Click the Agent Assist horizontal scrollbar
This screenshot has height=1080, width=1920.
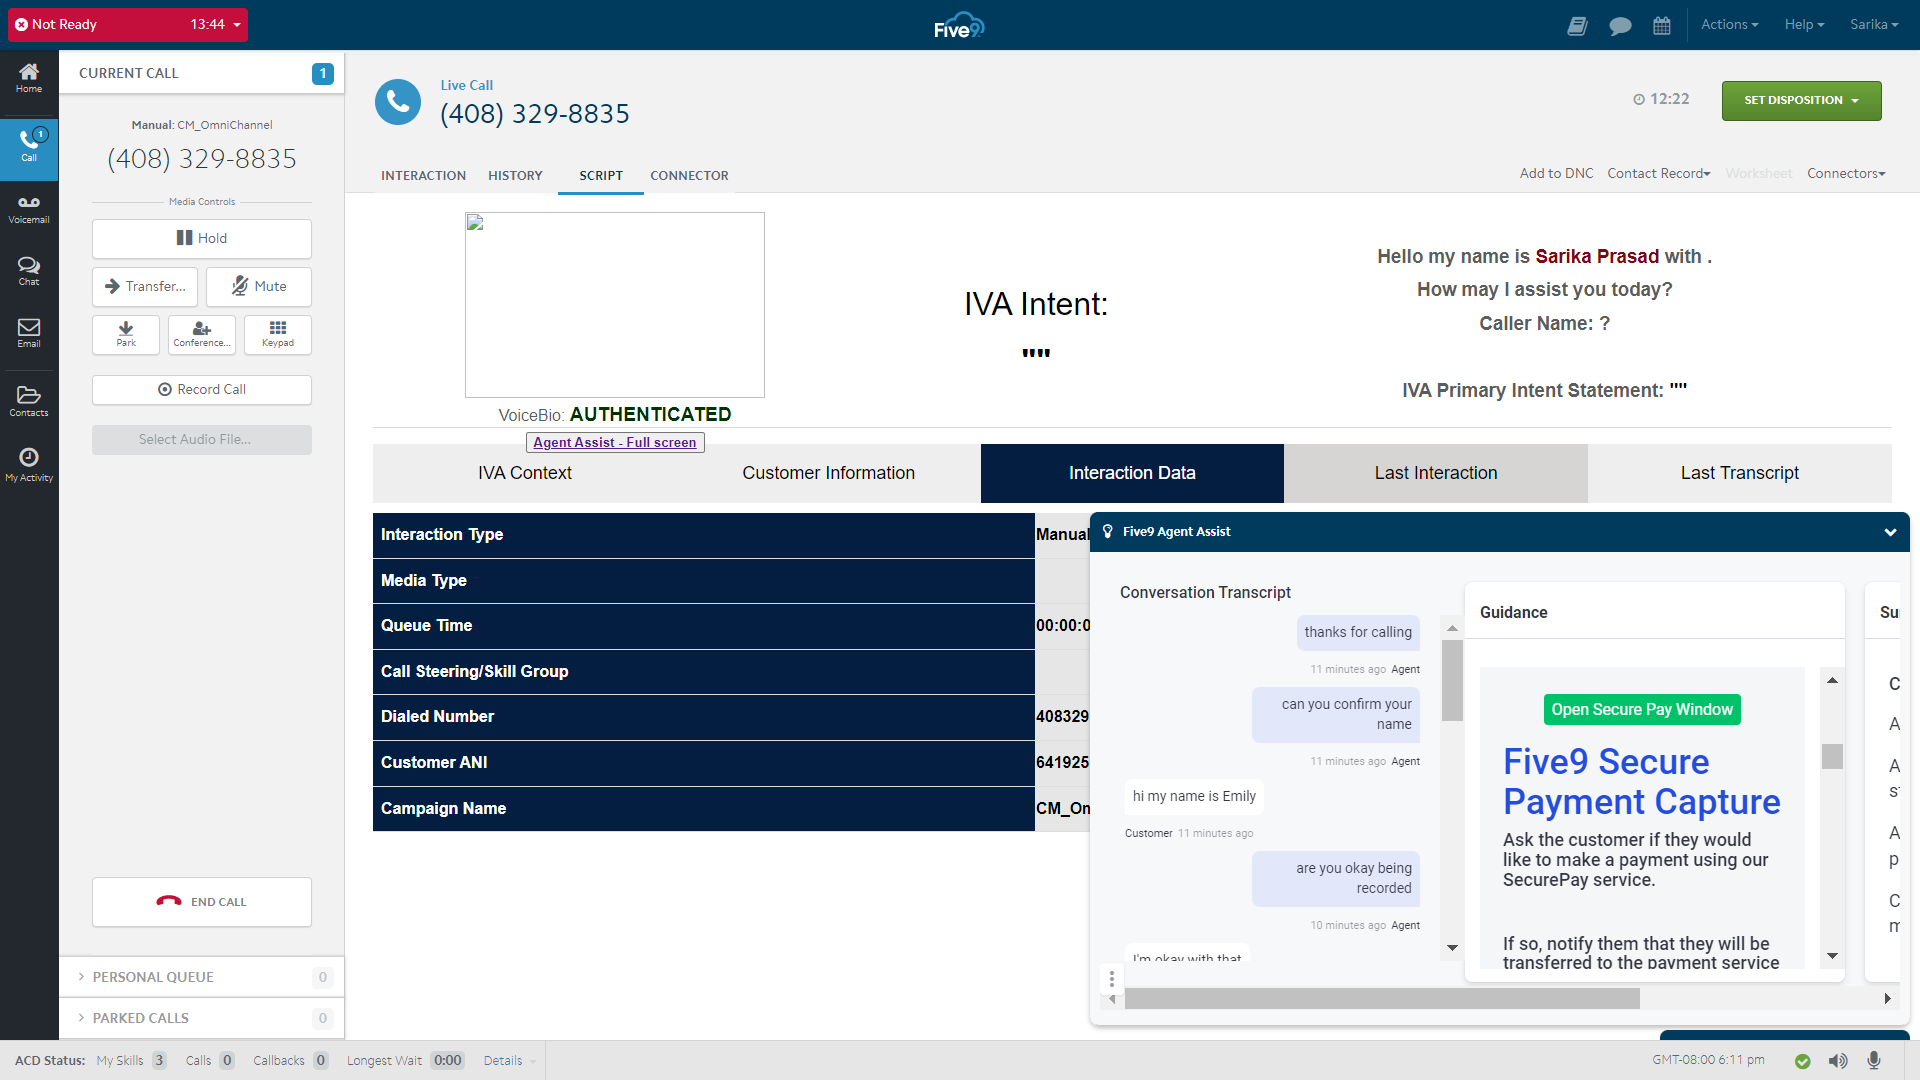click(x=1381, y=998)
